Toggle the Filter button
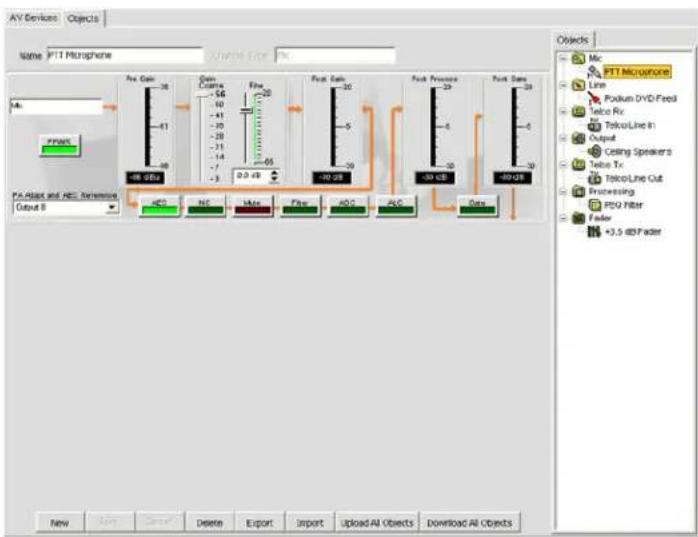The height and width of the screenshot is (537, 698). point(300,206)
